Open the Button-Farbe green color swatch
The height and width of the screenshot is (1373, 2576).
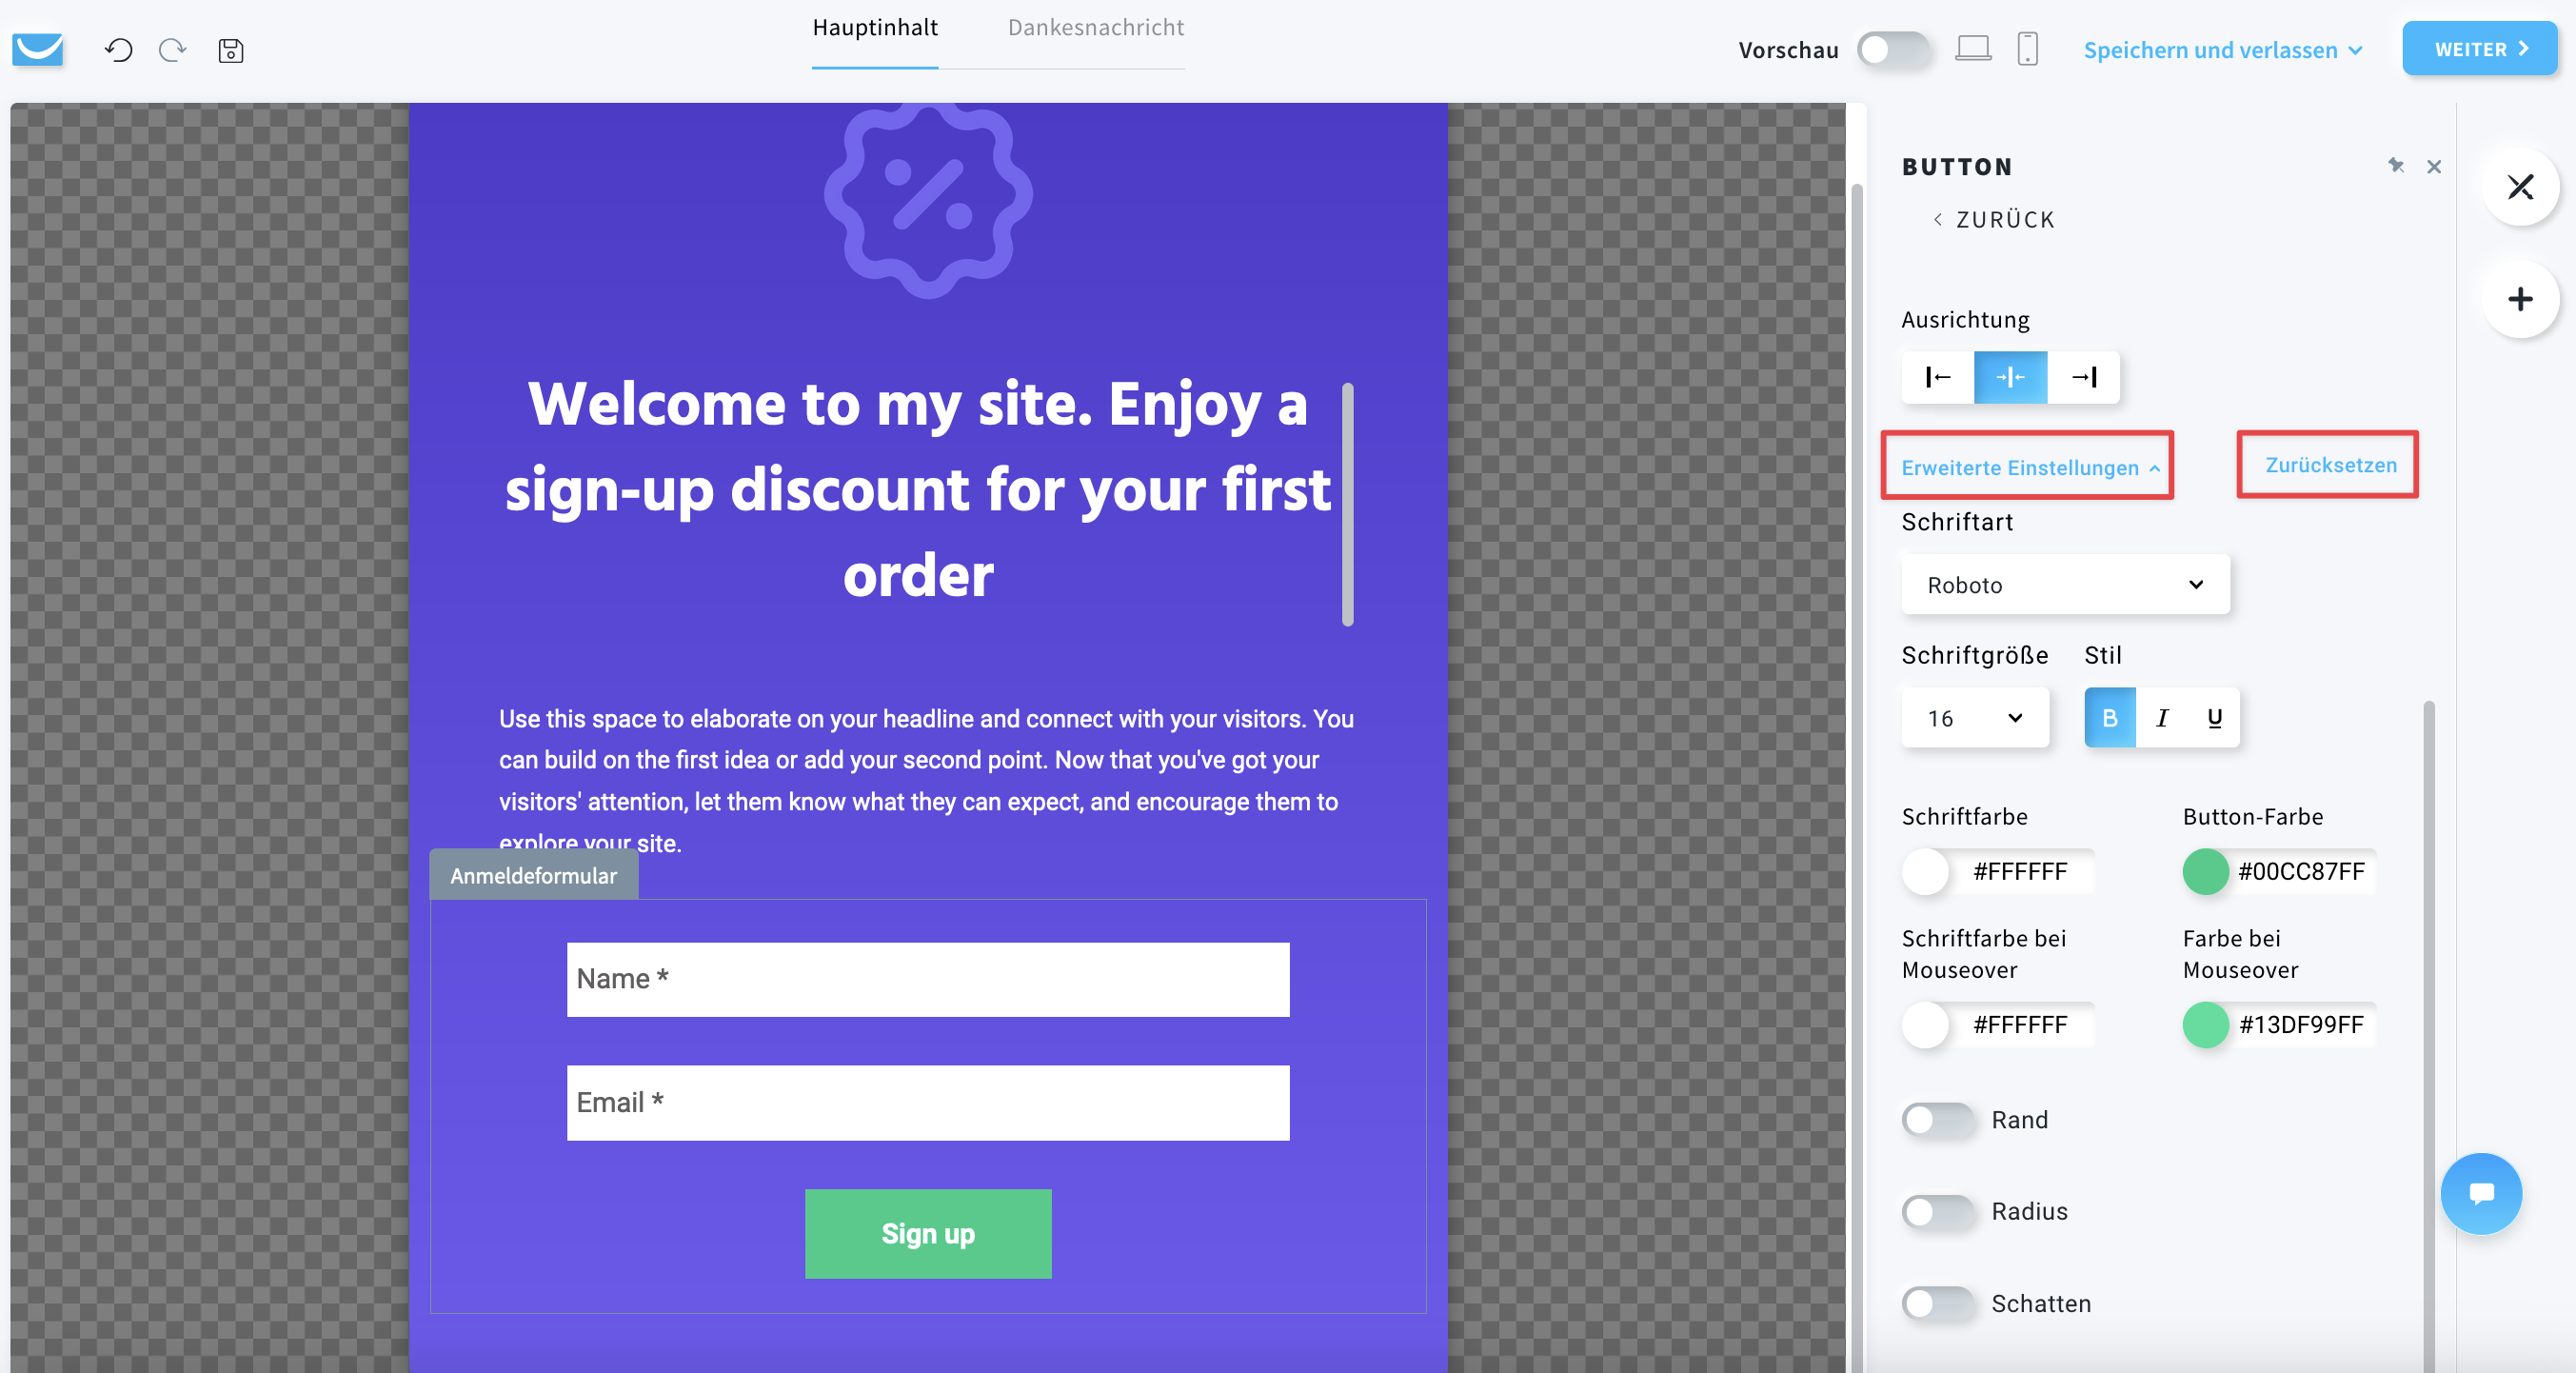coord(2205,871)
